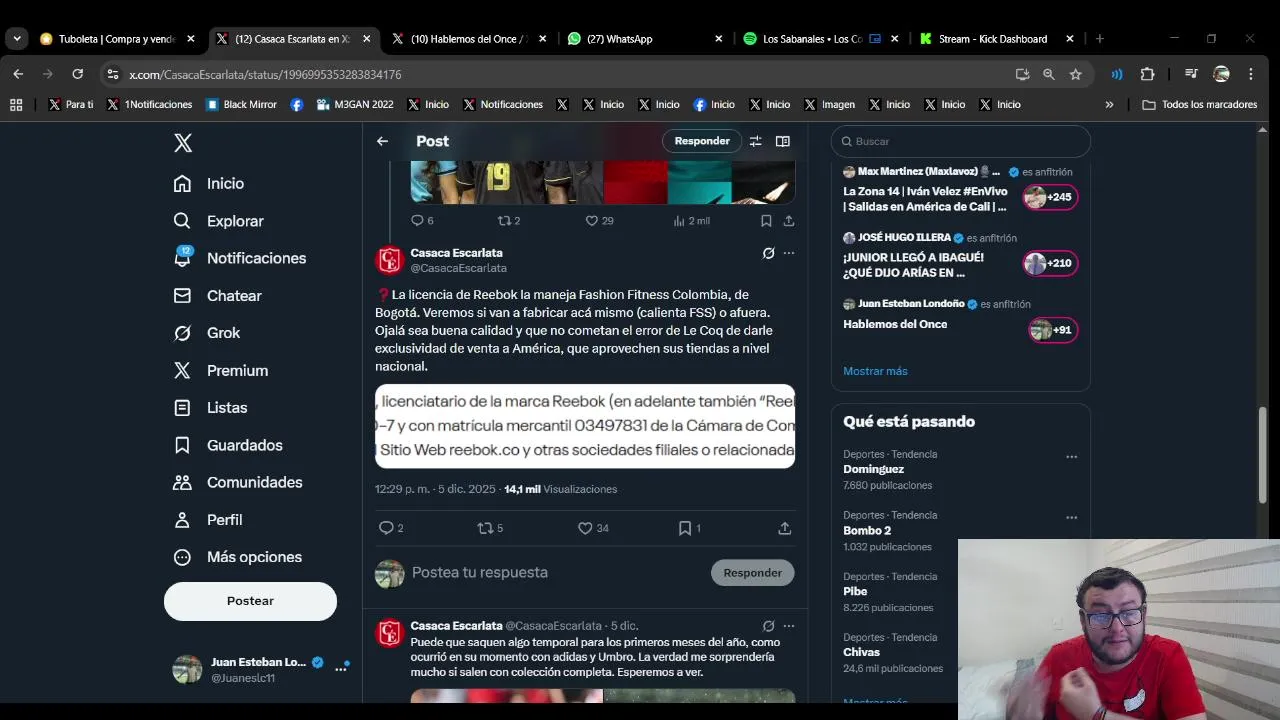Open the Todos los marcadores folder
Image resolution: width=1280 pixels, height=720 pixels.
click(1200, 104)
